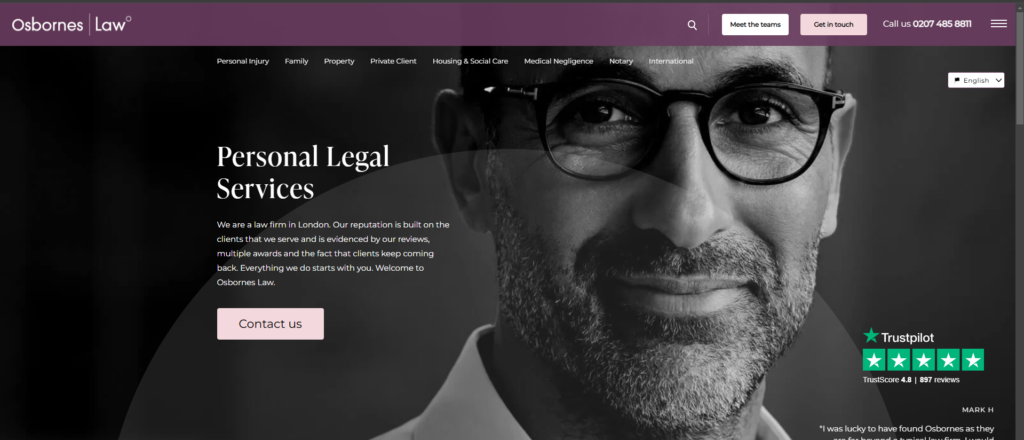Open the Personal Injury menu
The width and height of the screenshot is (1024, 440).
243,61
